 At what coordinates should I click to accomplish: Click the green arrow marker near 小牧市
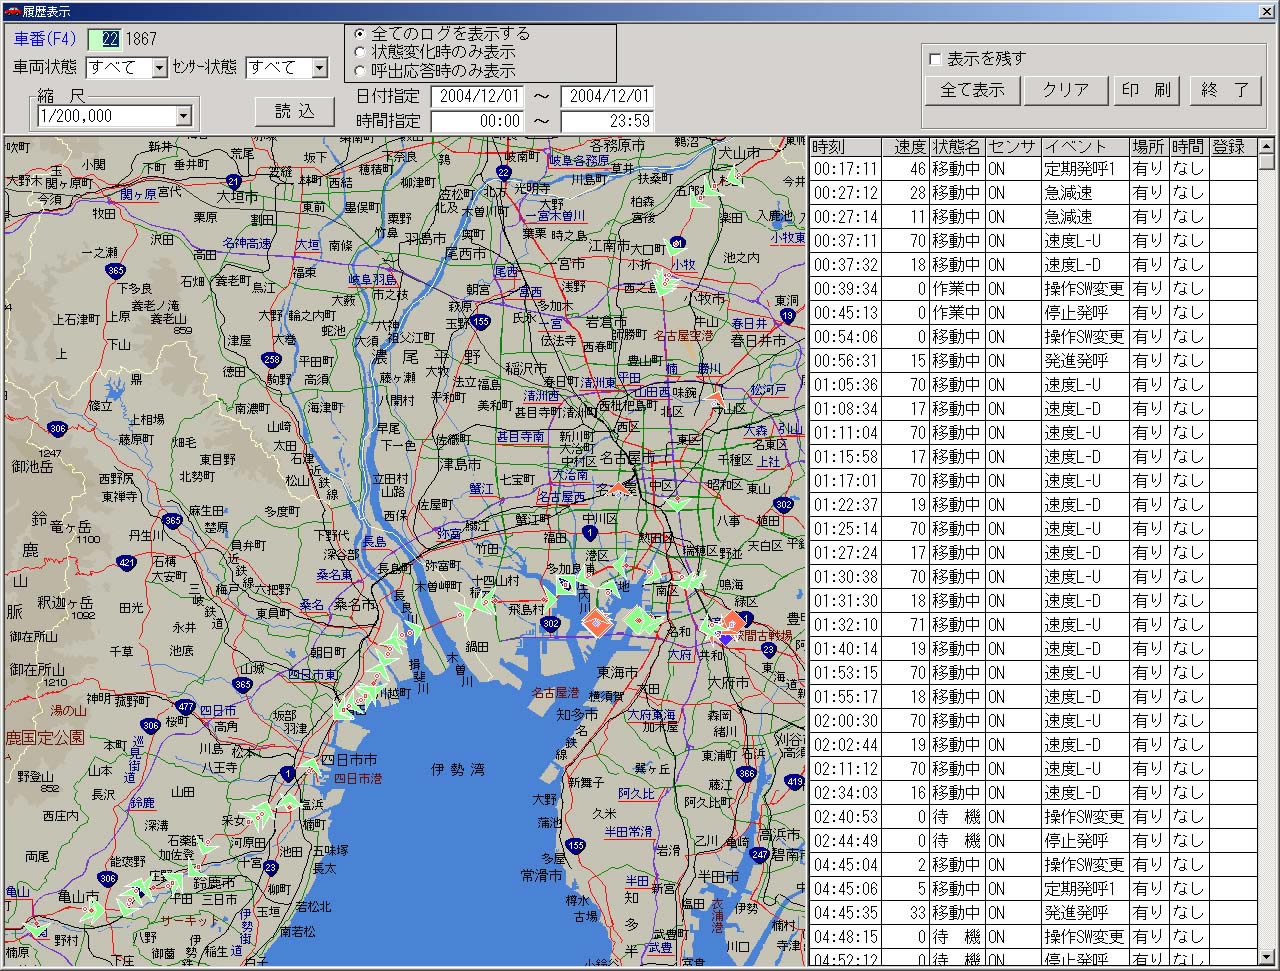[x=664, y=283]
